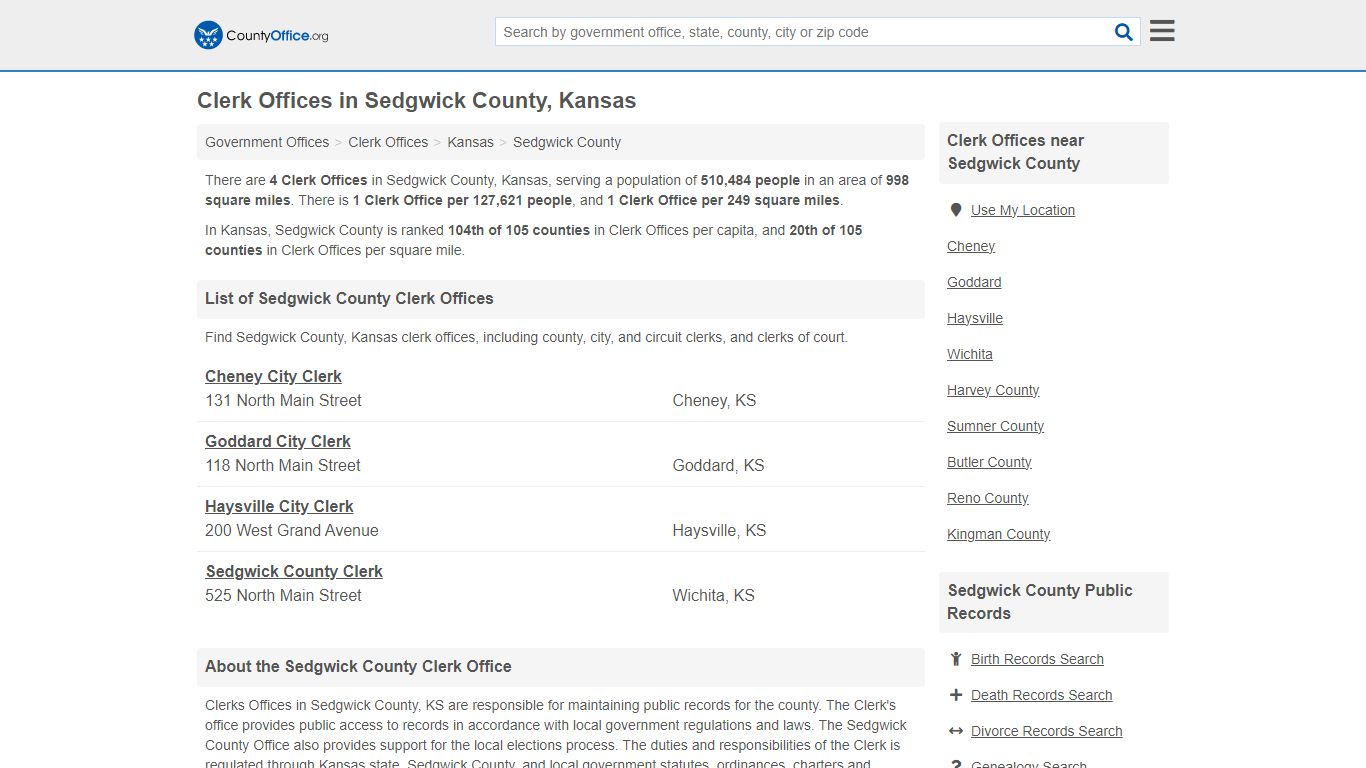The height and width of the screenshot is (768, 1366).
Task: Open Sumner County link
Action: (995, 426)
